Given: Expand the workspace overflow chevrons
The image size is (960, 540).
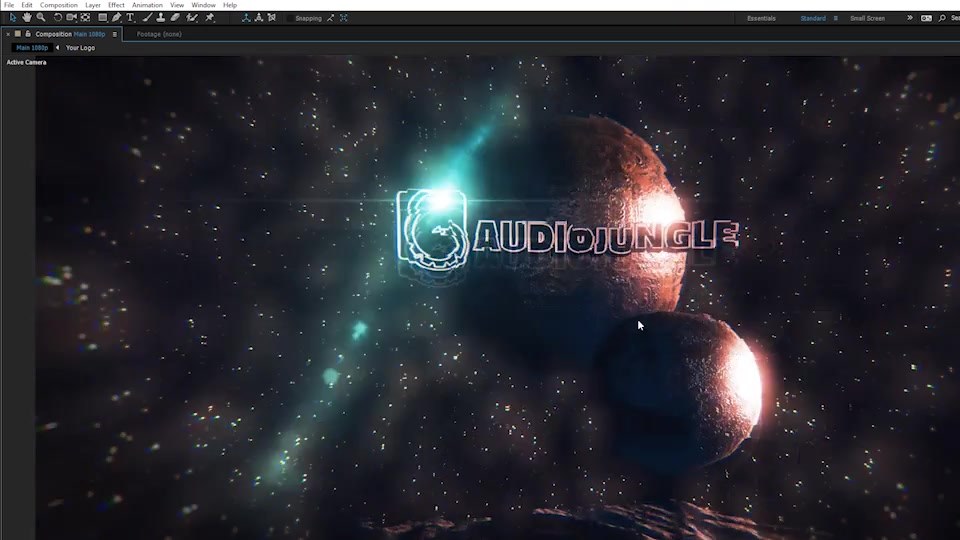Looking at the screenshot, I should tap(910, 18).
